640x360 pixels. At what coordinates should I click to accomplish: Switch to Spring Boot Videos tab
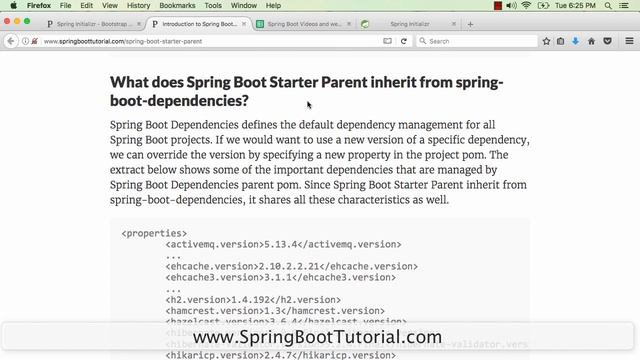click(303, 24)
